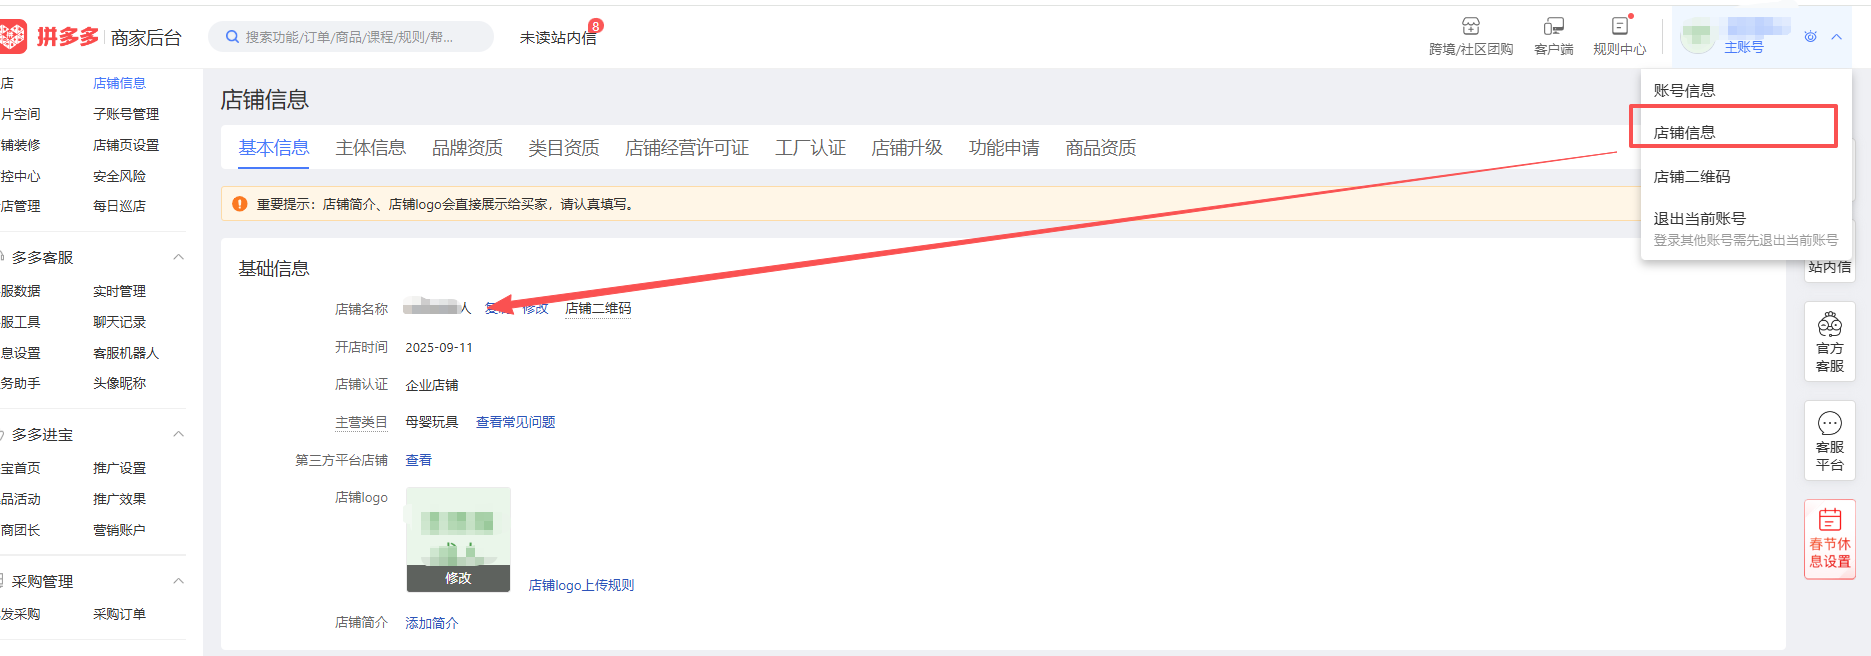Switch to the 主体信息 tab

pos(370,148)
